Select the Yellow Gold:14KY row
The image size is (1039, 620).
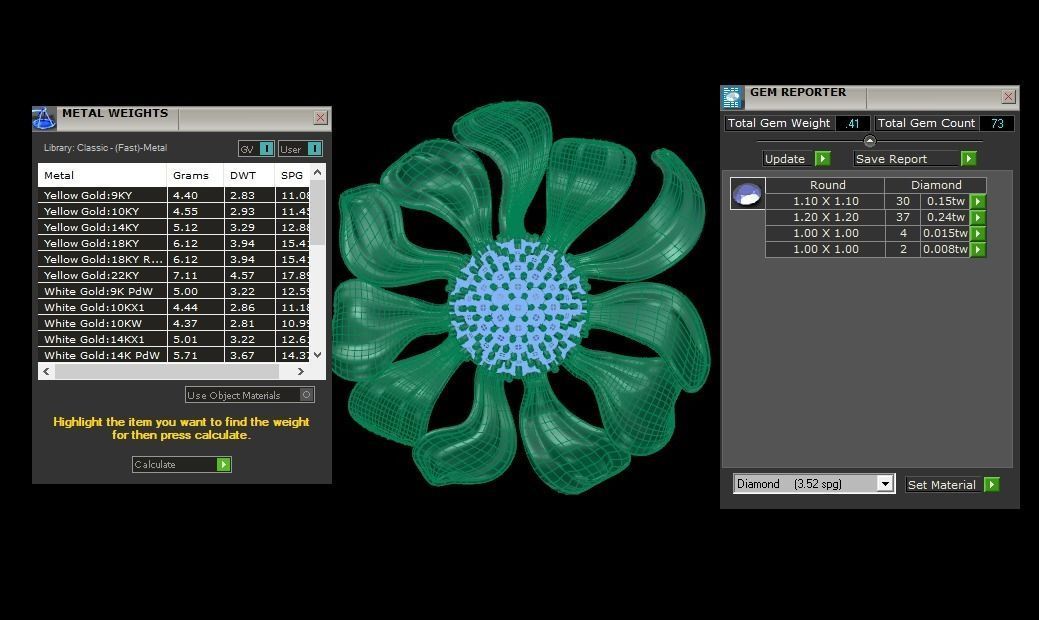click(174, 227)
